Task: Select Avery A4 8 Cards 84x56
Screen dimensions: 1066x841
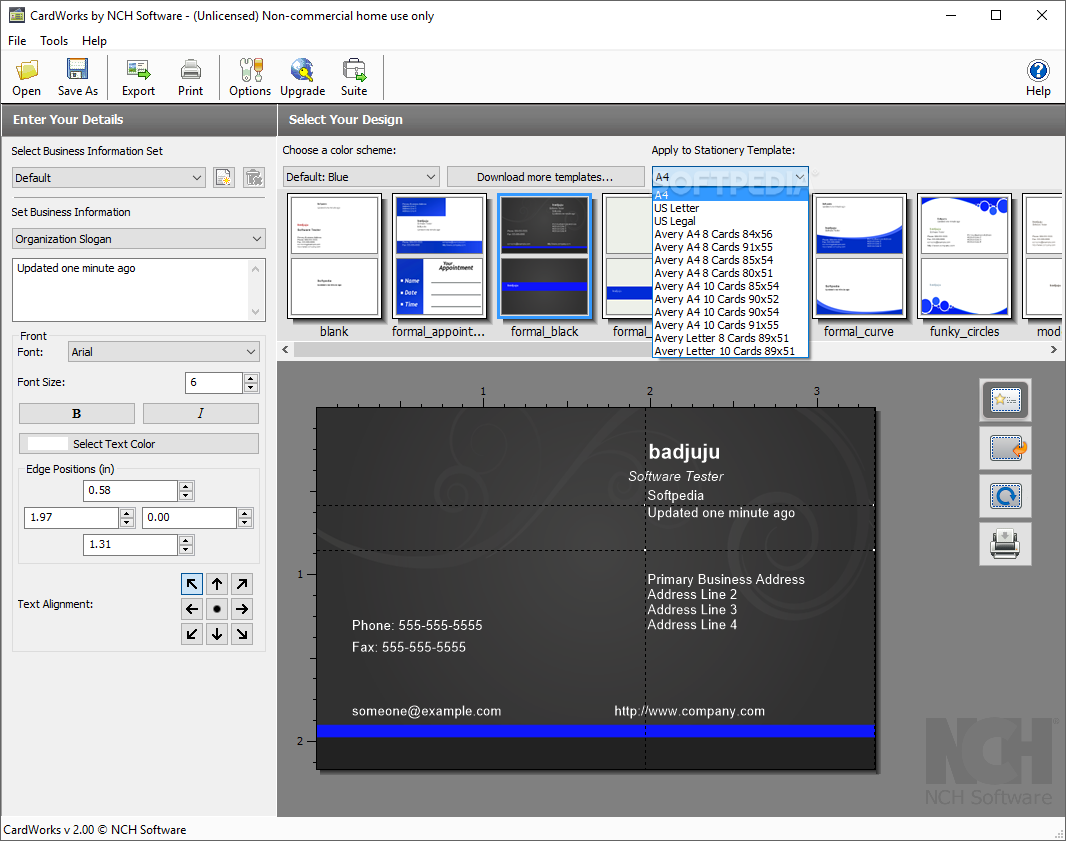Action: coord(730,234)
